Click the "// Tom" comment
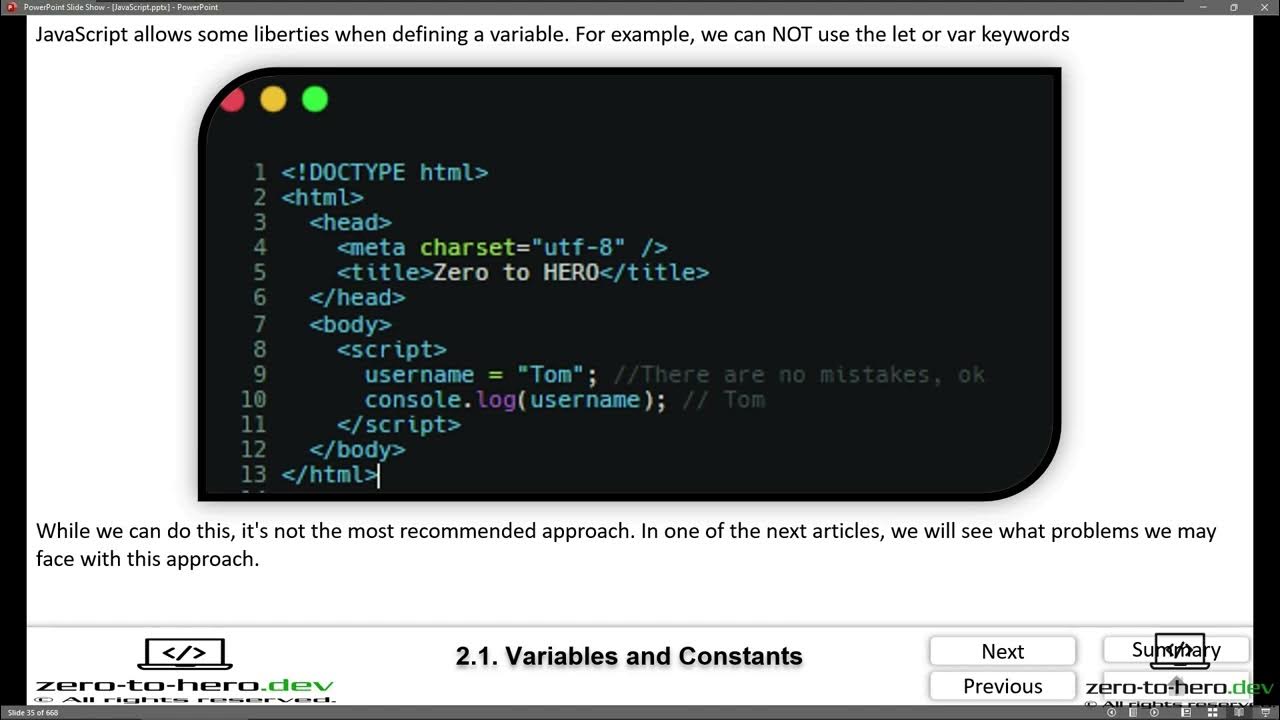 coord(723,399)
